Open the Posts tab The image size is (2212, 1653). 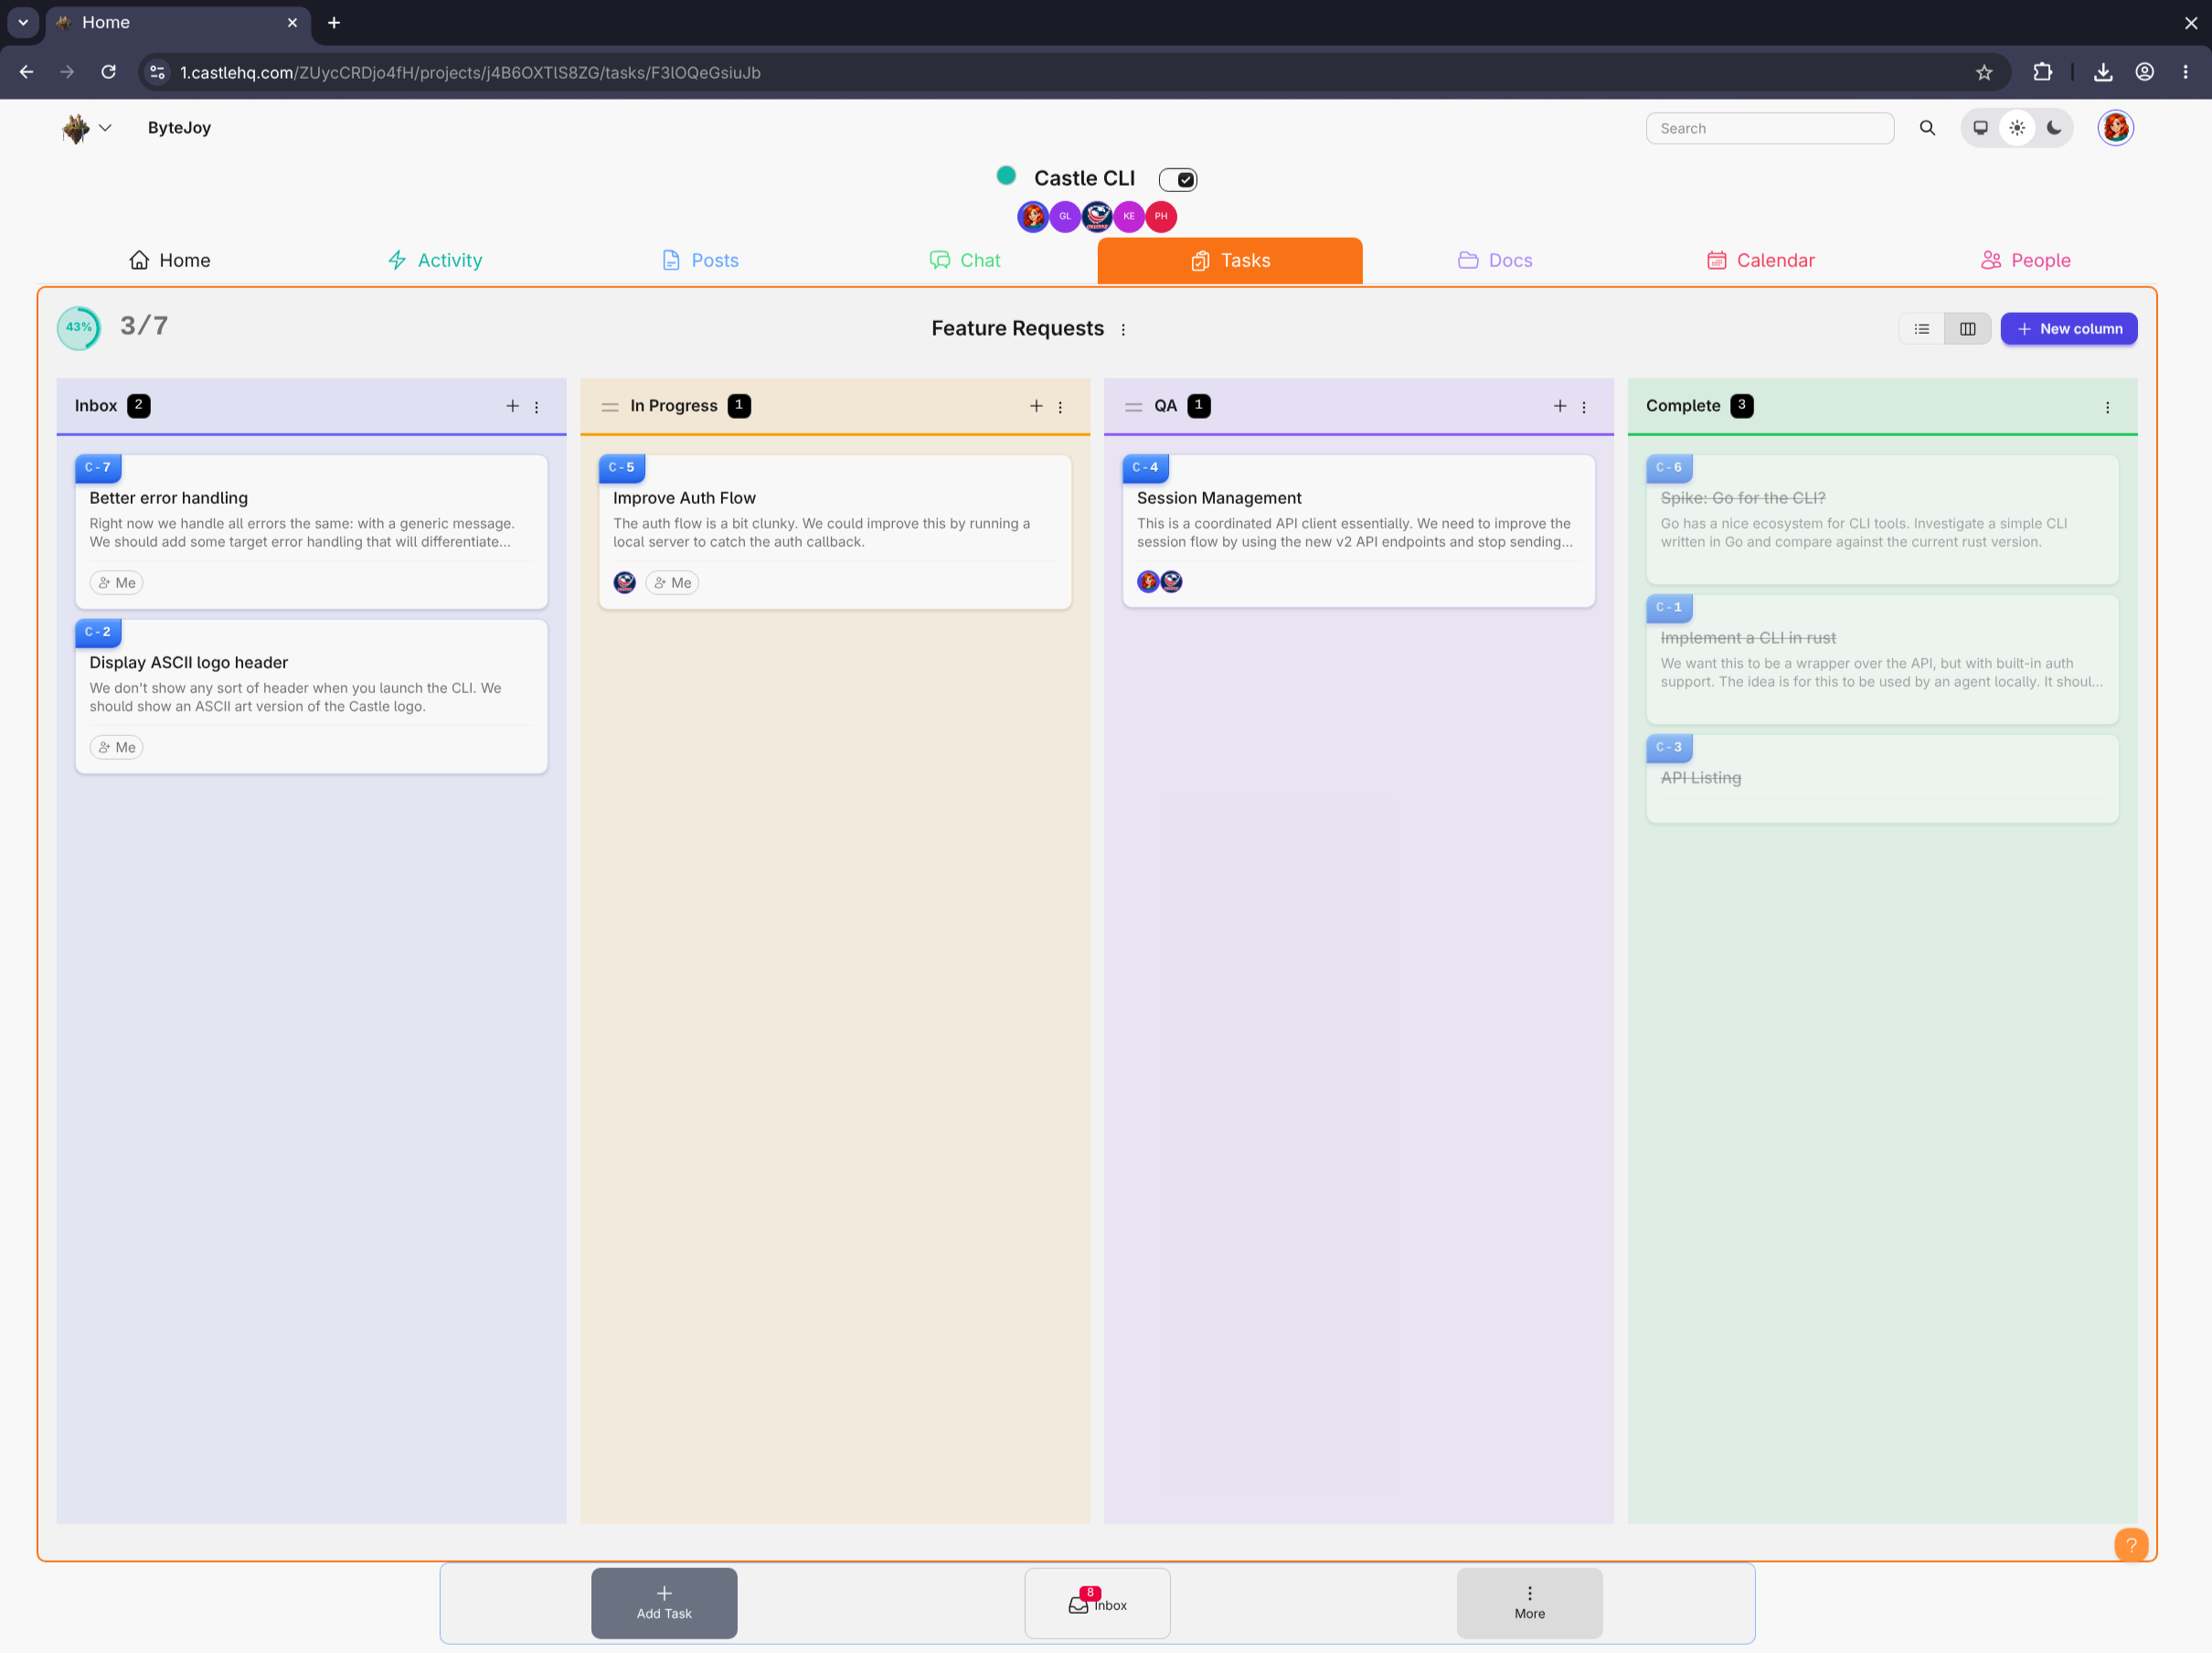[x=700, y=260]
